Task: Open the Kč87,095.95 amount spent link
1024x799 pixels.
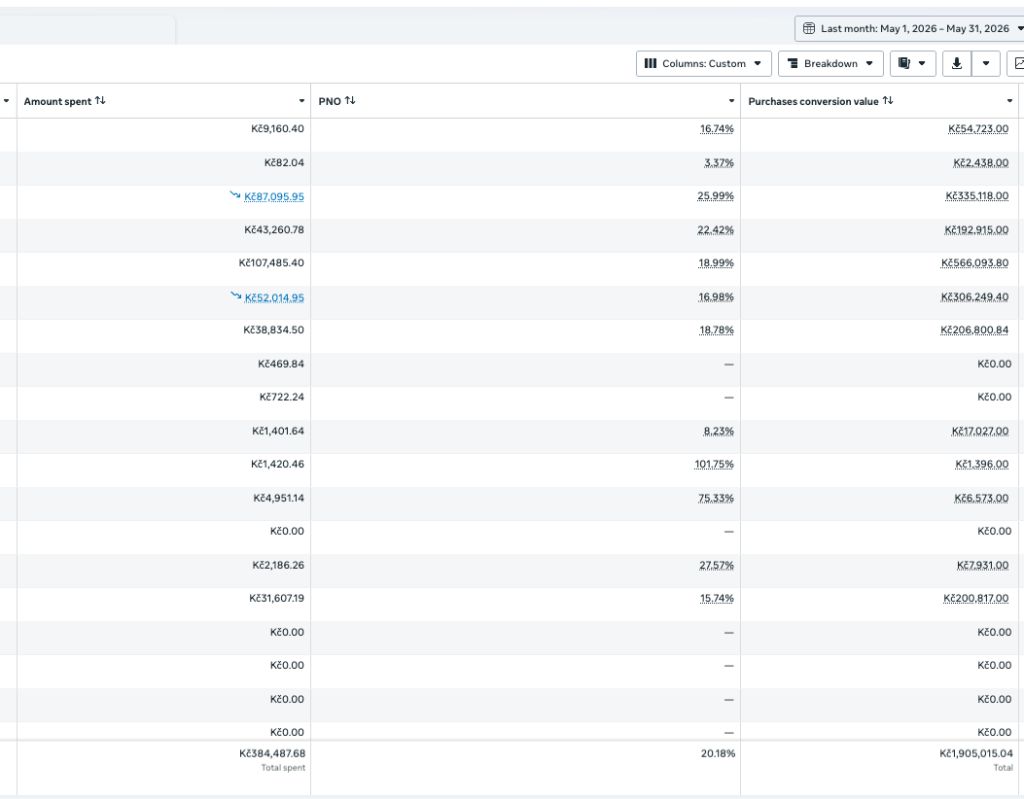Action: 274,196
